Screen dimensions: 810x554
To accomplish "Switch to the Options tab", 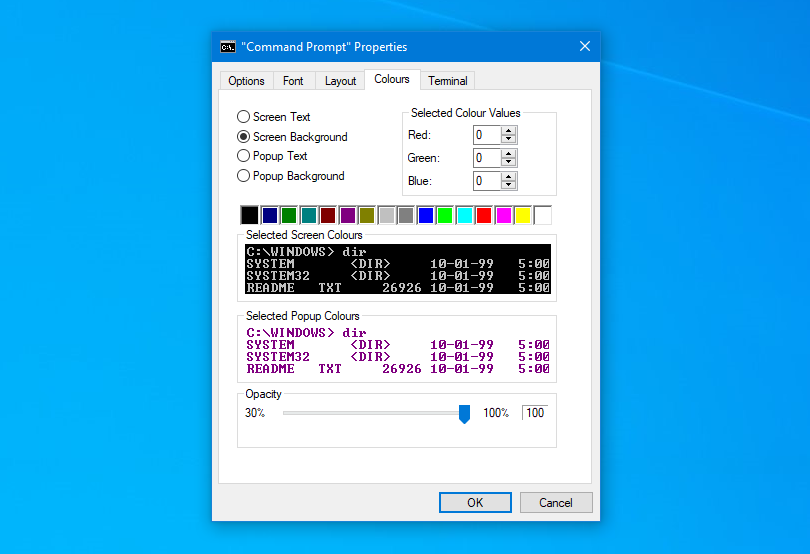I will point(246,81).
